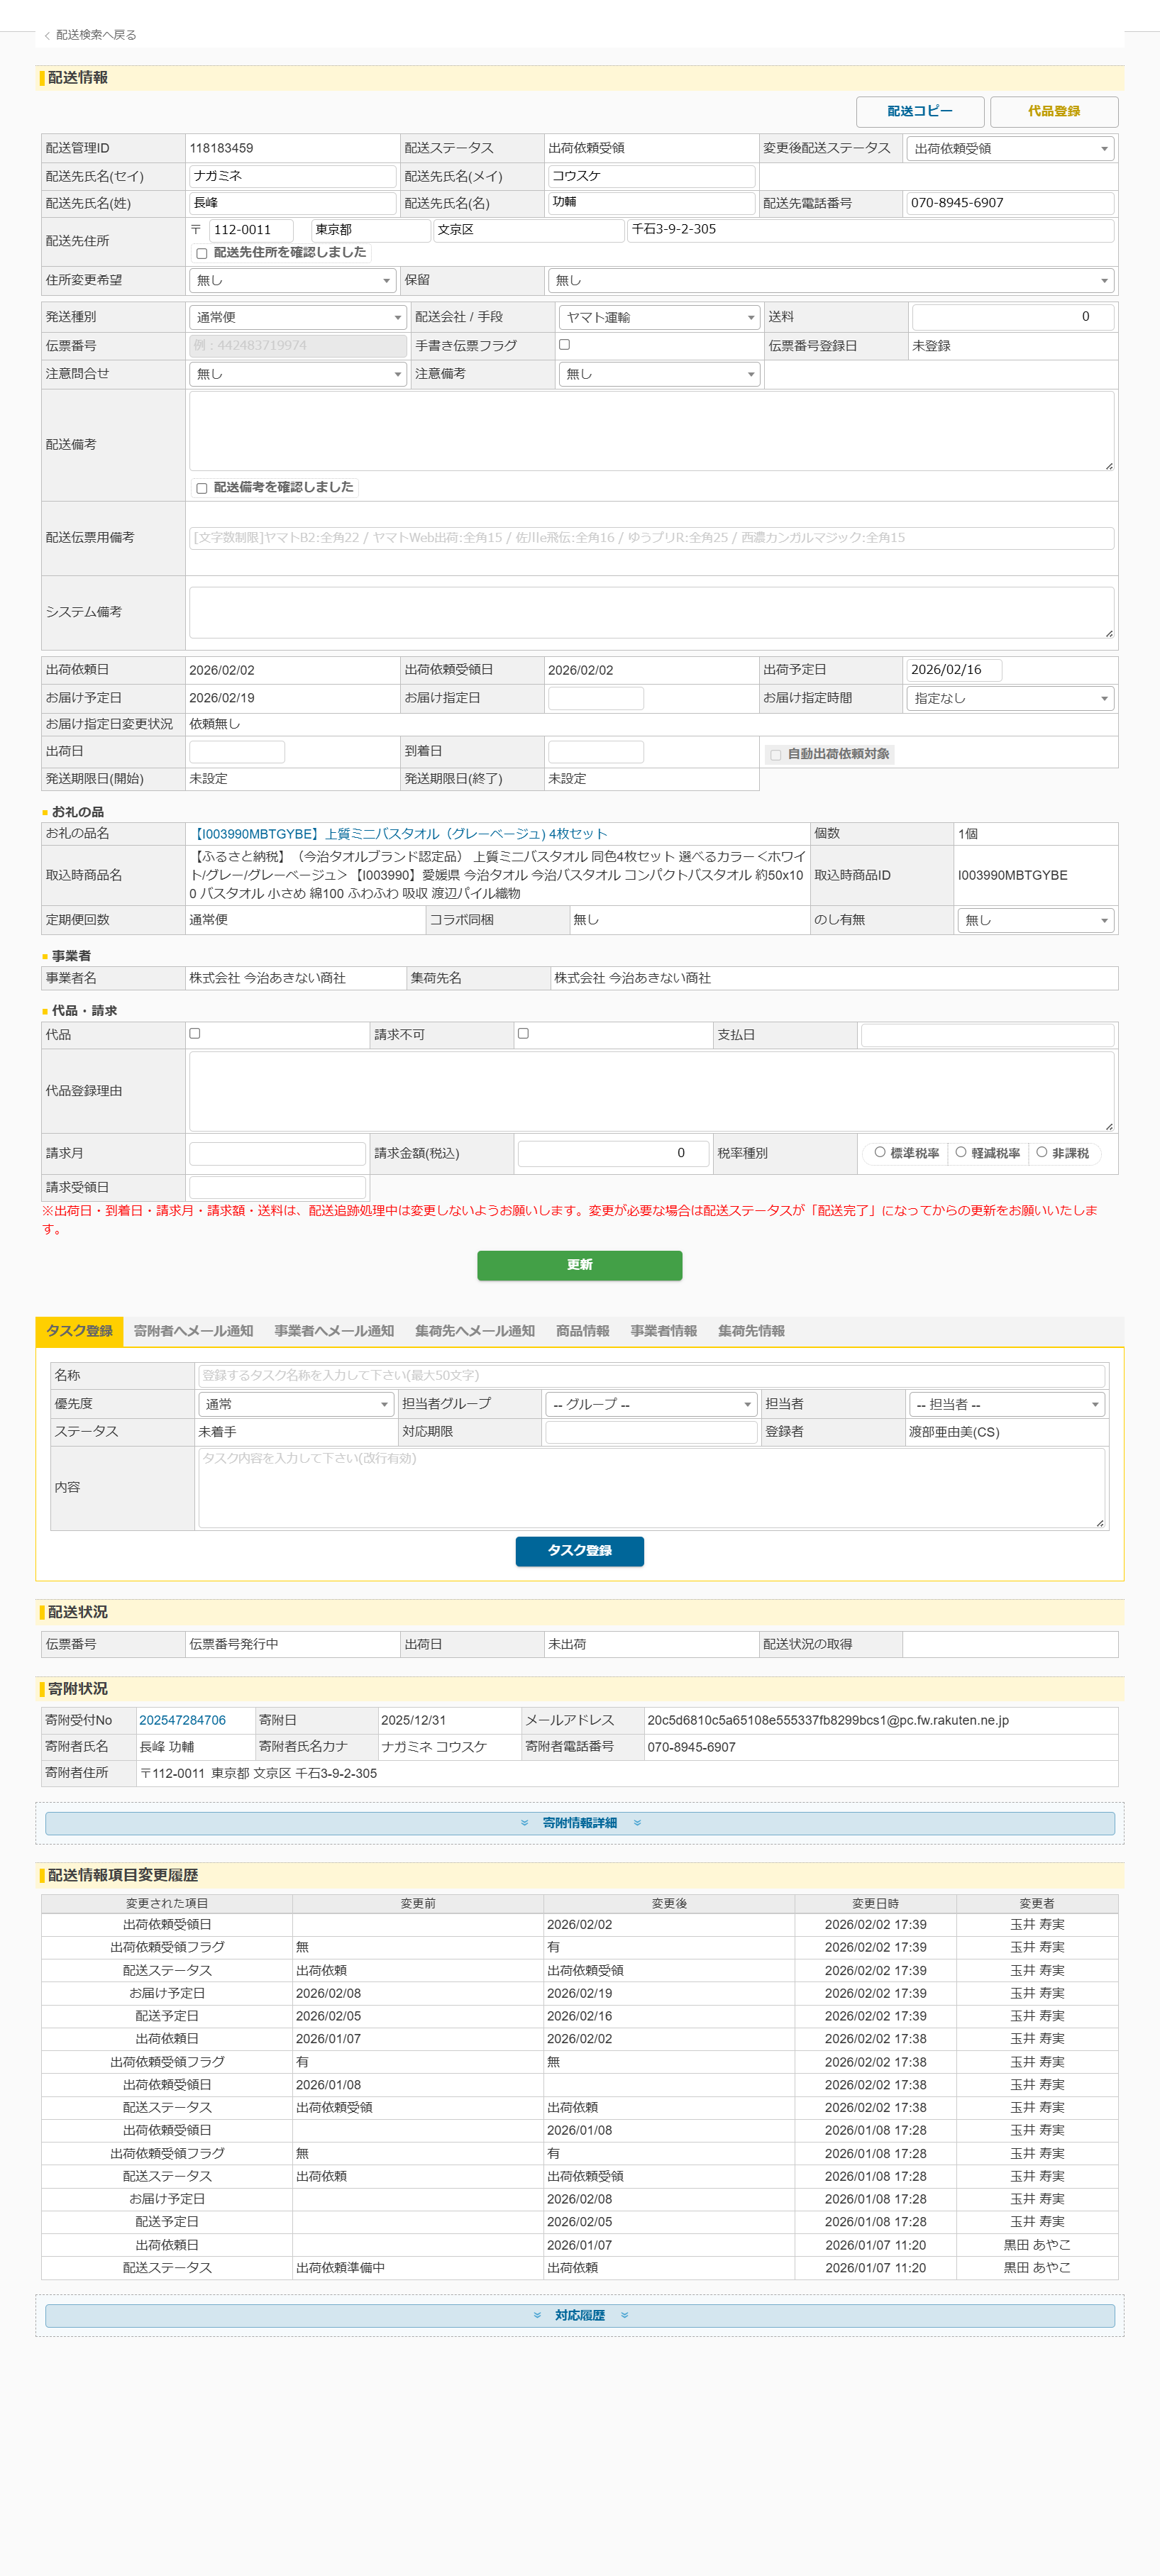The image size is (1160, 2576).
Task: Switch to the タスク登録 tab
Action: pos(79,1331)
